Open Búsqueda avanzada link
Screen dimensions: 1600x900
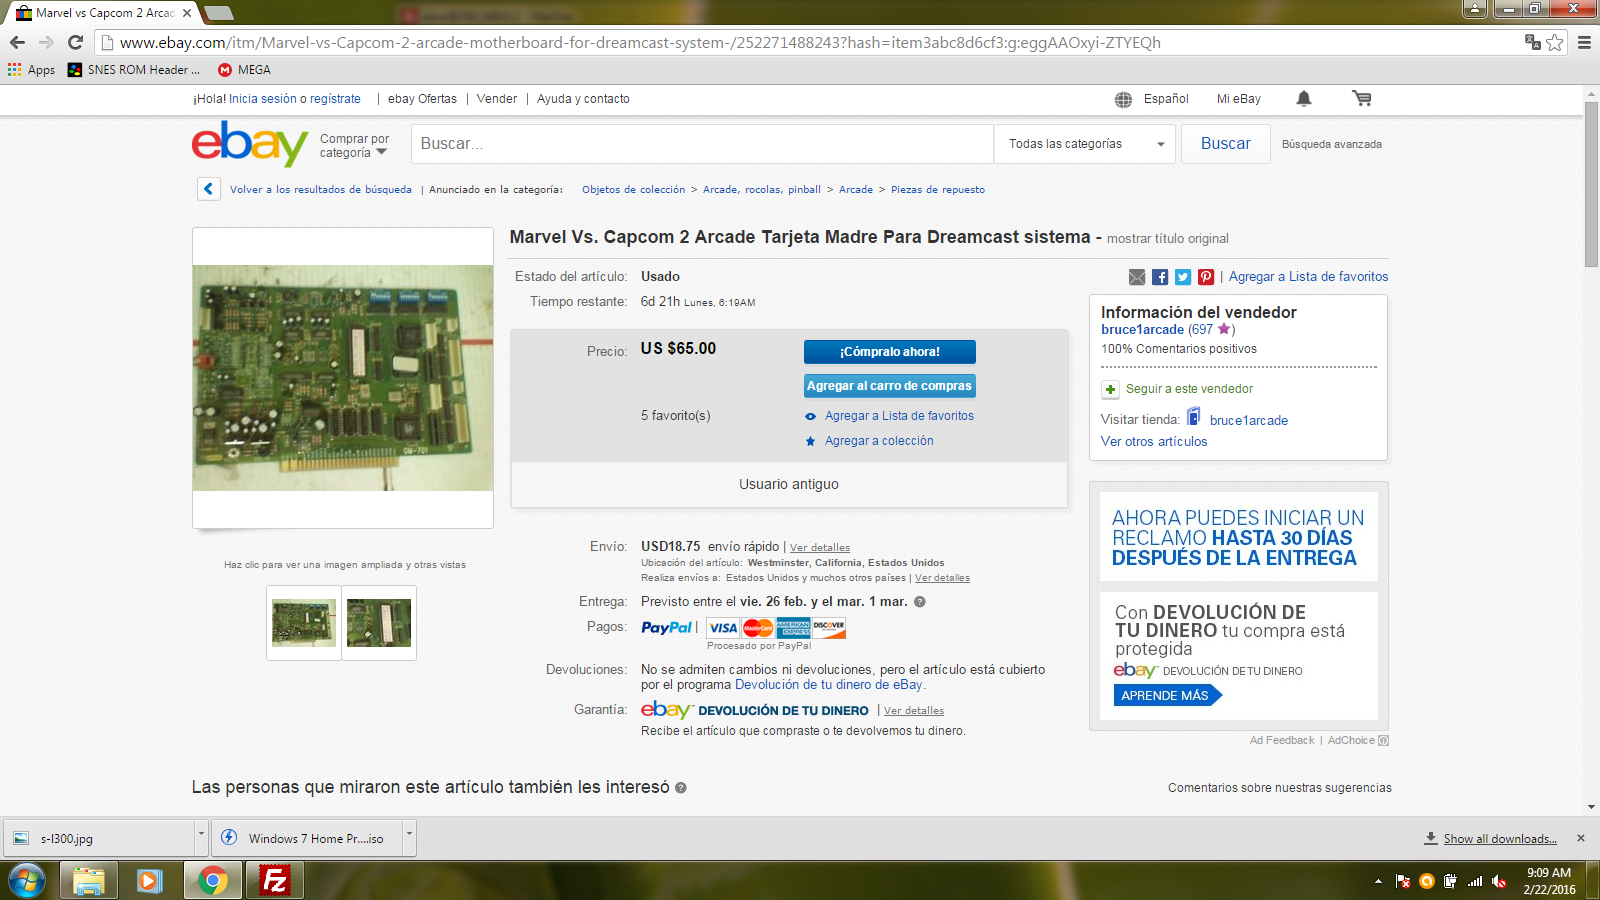tap(1332, 144)
